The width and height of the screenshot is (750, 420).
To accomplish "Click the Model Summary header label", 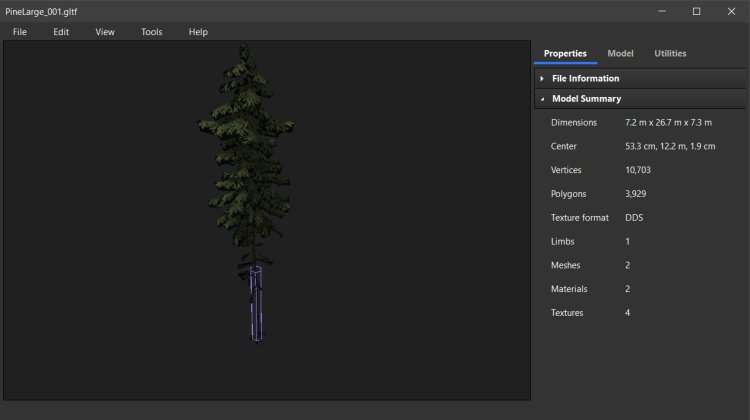I will point(586,99).
